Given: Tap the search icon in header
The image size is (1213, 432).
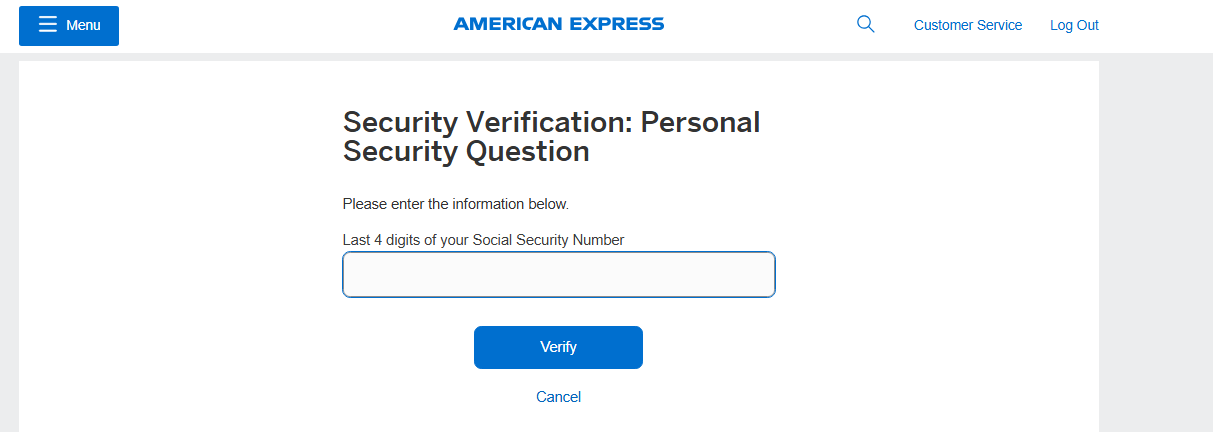Looking at the screenshot, I should coord(866,25).
